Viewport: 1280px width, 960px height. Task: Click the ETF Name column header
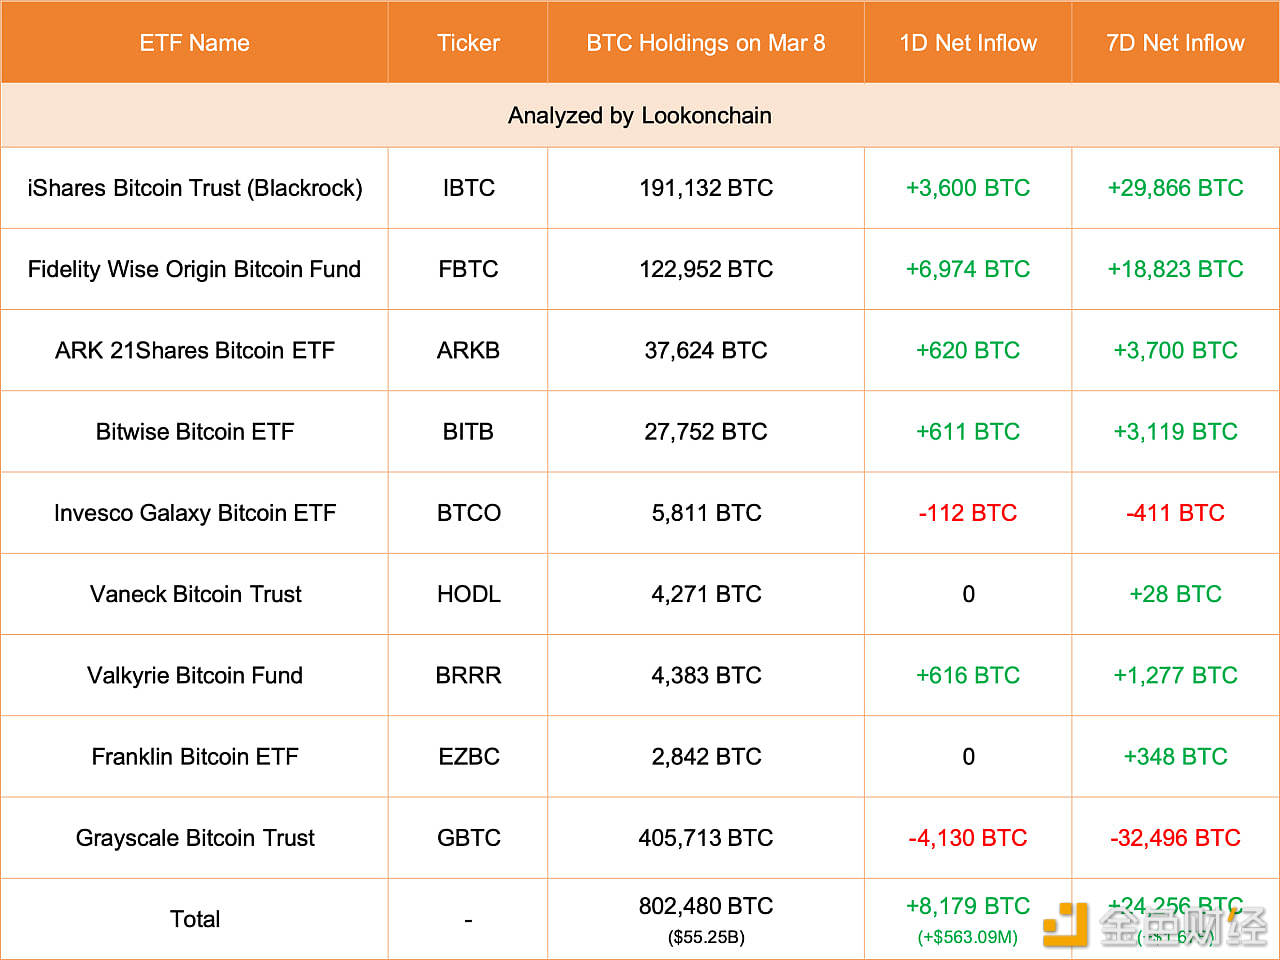195,43
